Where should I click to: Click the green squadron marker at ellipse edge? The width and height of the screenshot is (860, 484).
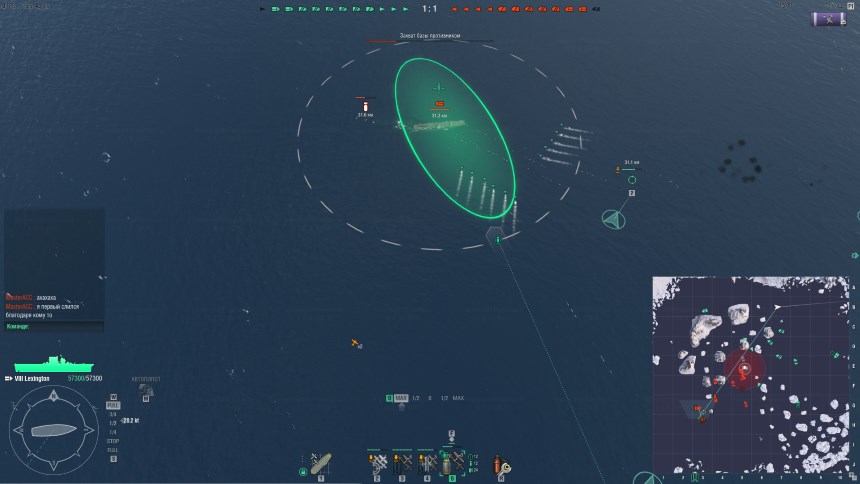click(498, 240)
